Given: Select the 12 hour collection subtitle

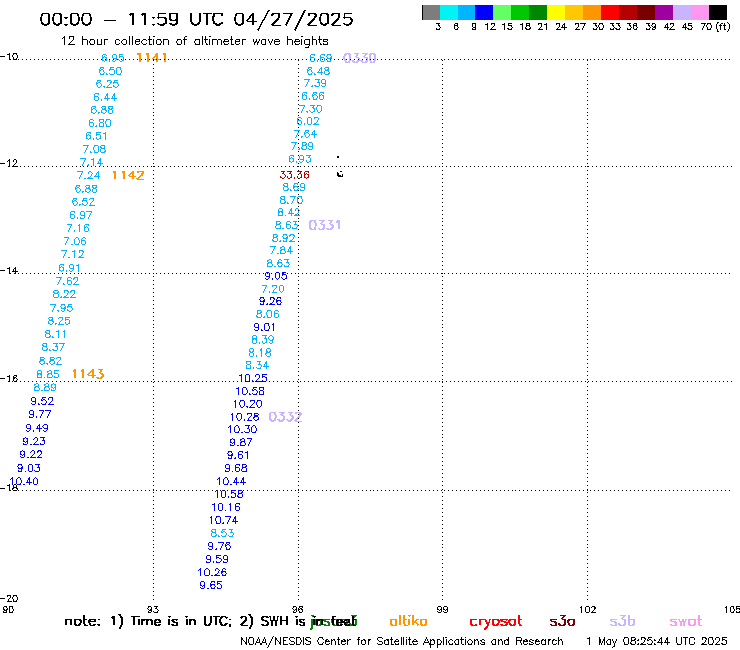Looking at the screenshot, I should [x=195, y=41].
